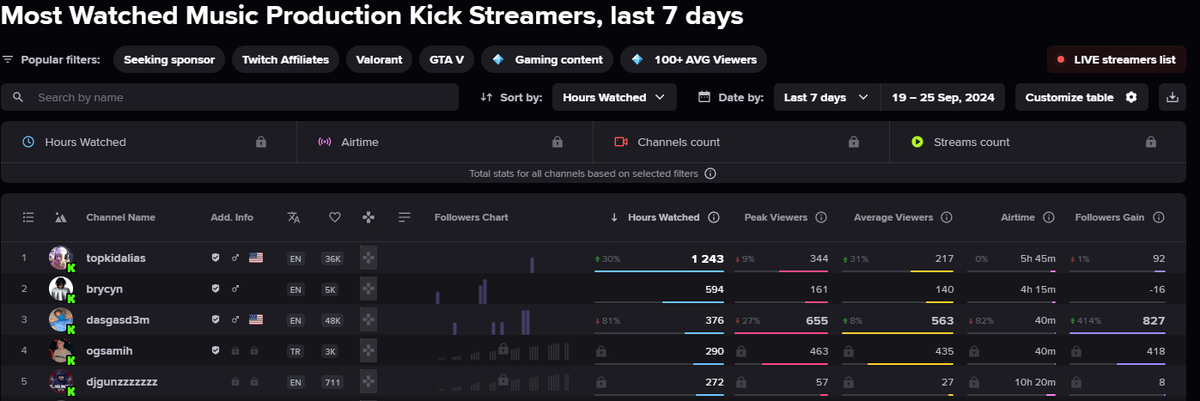This screenshot has width=1200, height=401.
Task: Click the gamepad column header icon
Action: coord(368,217)
